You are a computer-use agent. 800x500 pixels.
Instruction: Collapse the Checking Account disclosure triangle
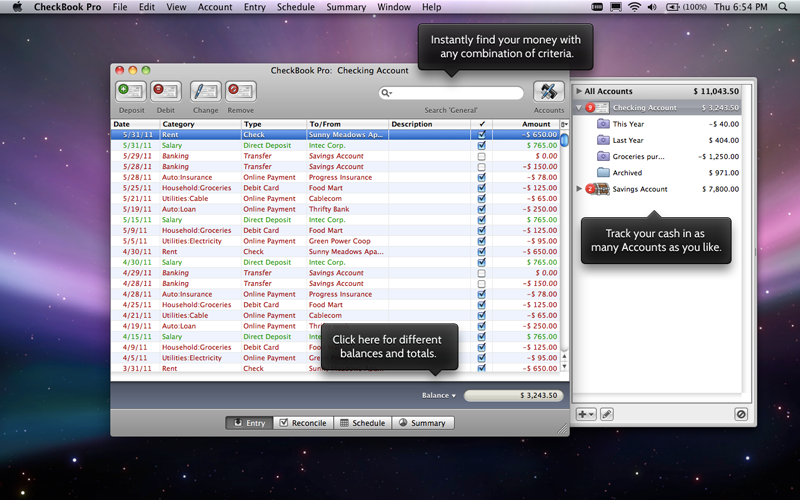[x=579, y=108]
